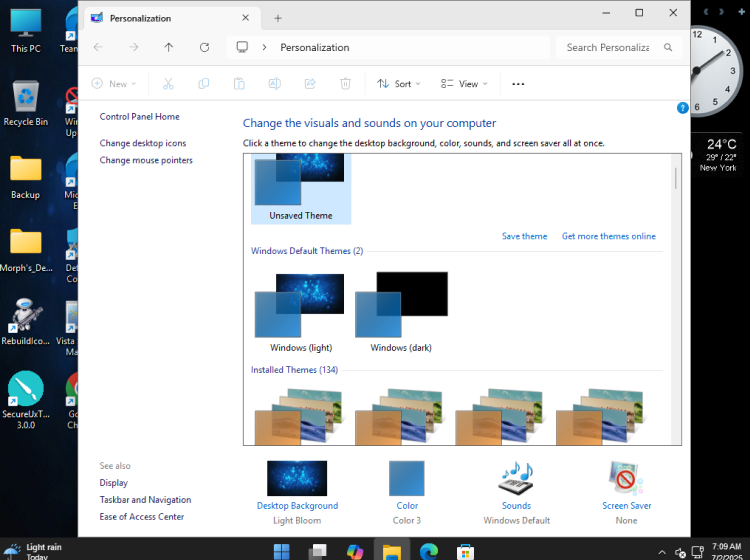Open the New dropdown menu

114,84
